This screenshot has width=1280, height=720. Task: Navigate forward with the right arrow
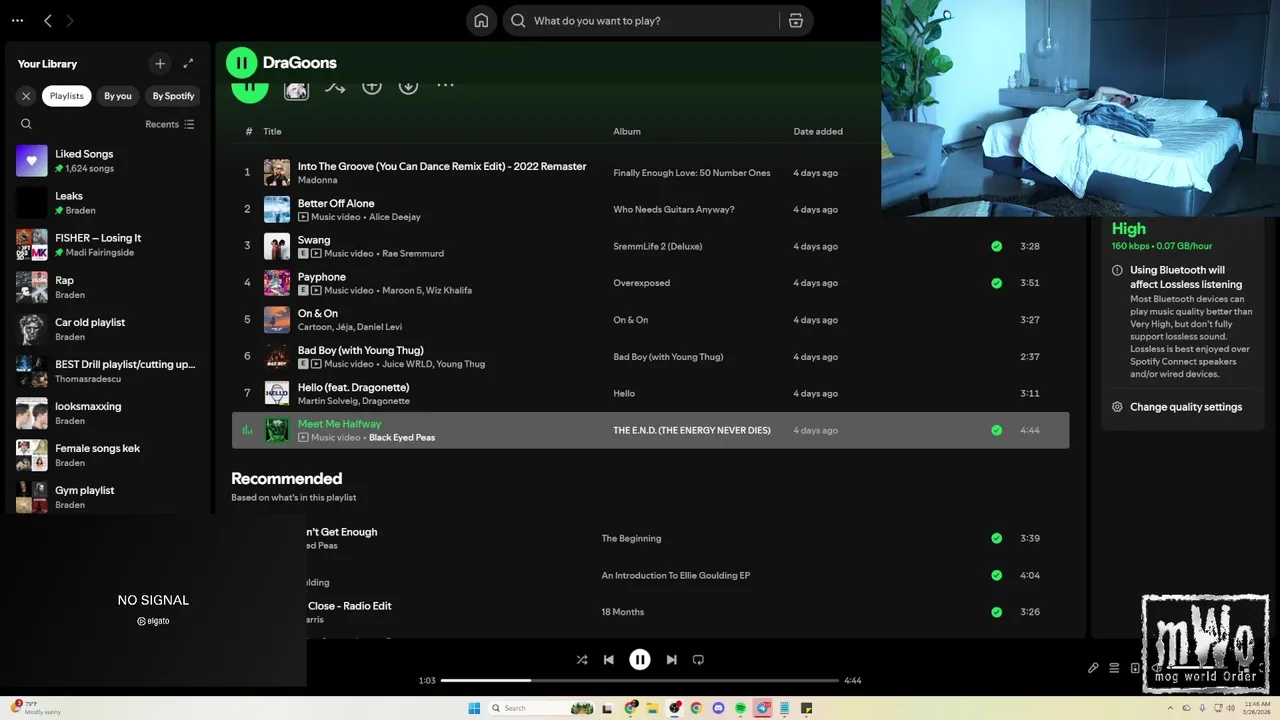(69, 20)
